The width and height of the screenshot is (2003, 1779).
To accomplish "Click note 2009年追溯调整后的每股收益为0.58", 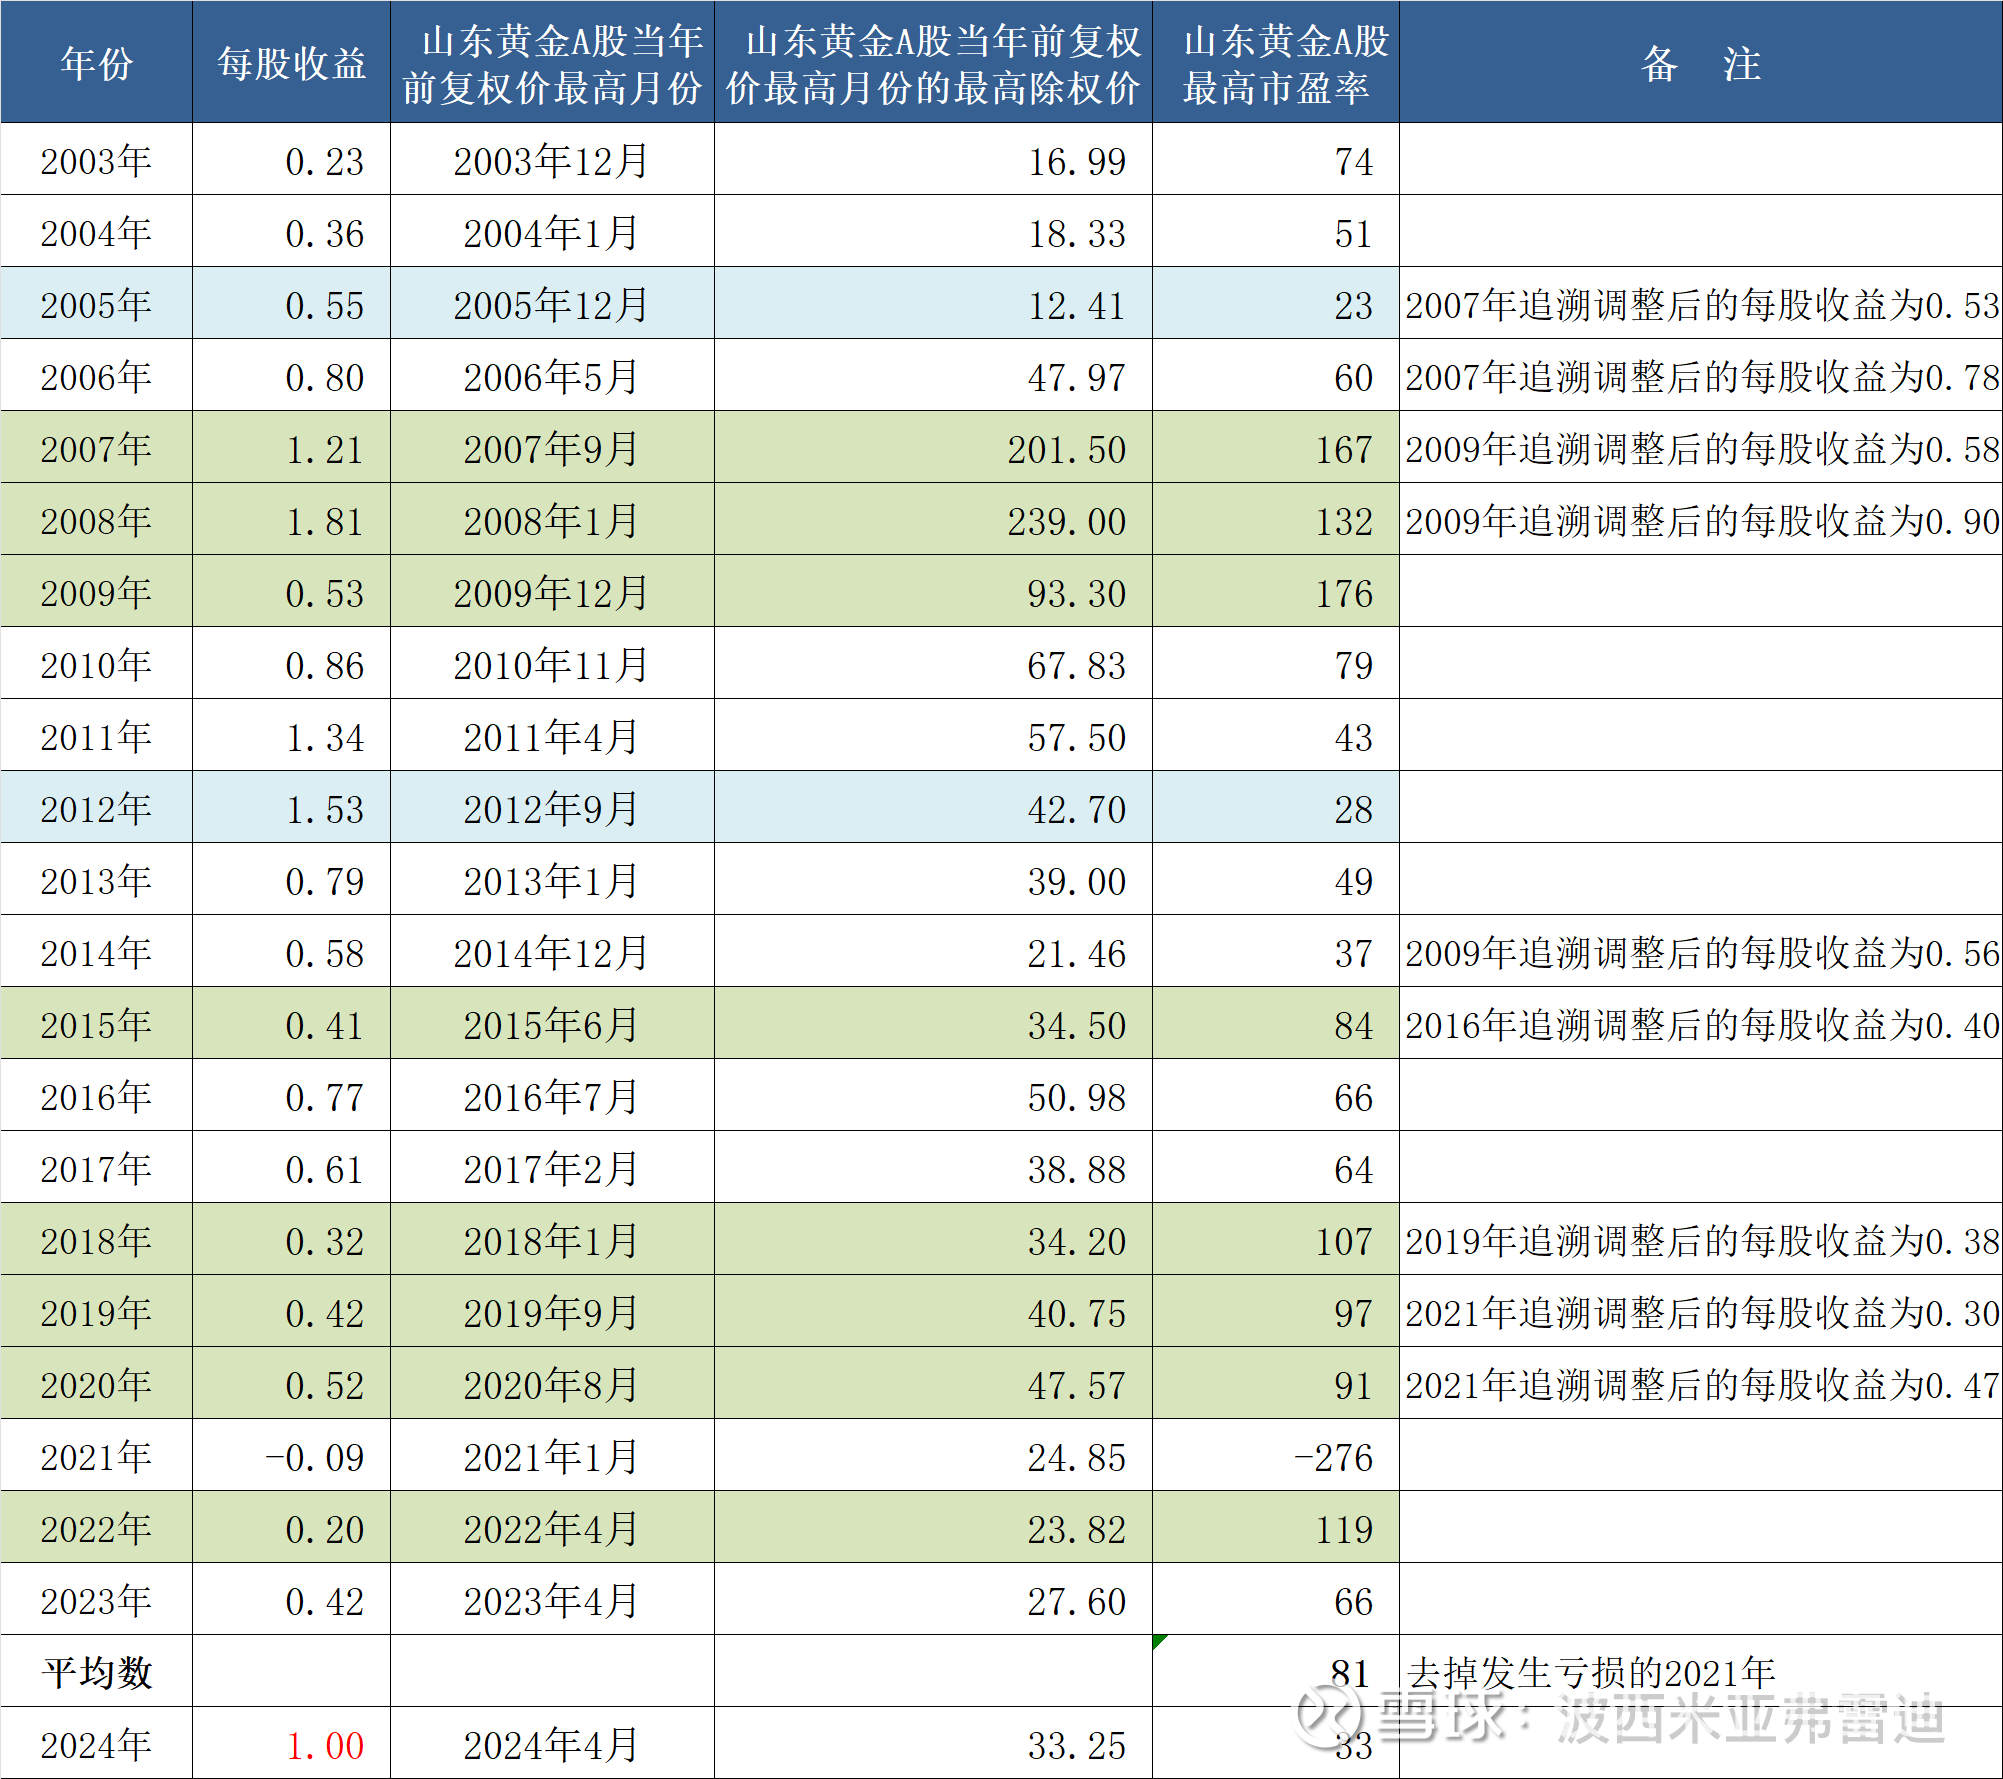I will point(1702,449).
